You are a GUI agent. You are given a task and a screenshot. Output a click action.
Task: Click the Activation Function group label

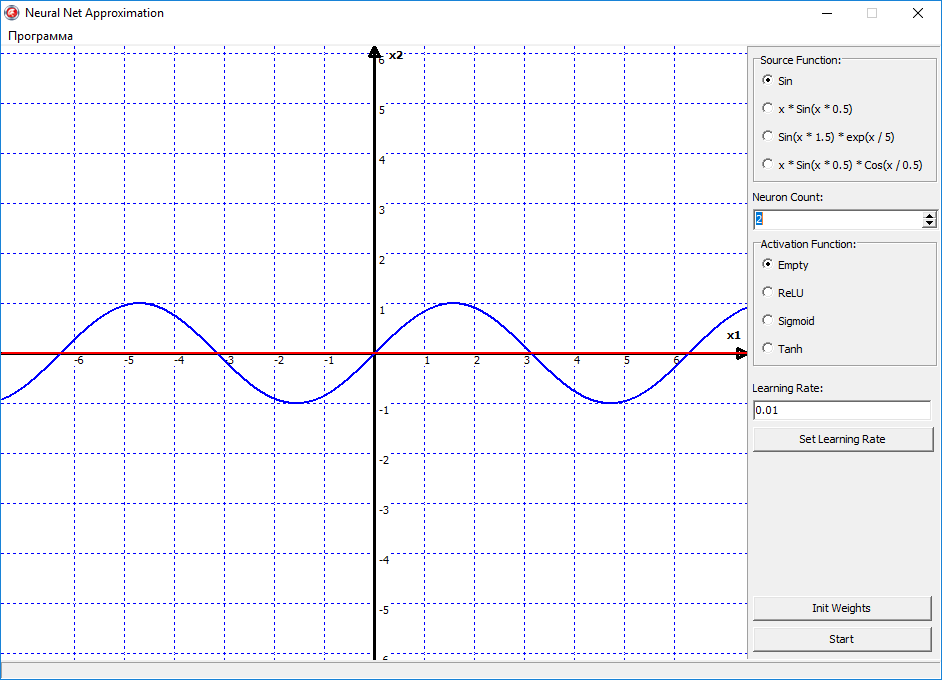[808, 244]
